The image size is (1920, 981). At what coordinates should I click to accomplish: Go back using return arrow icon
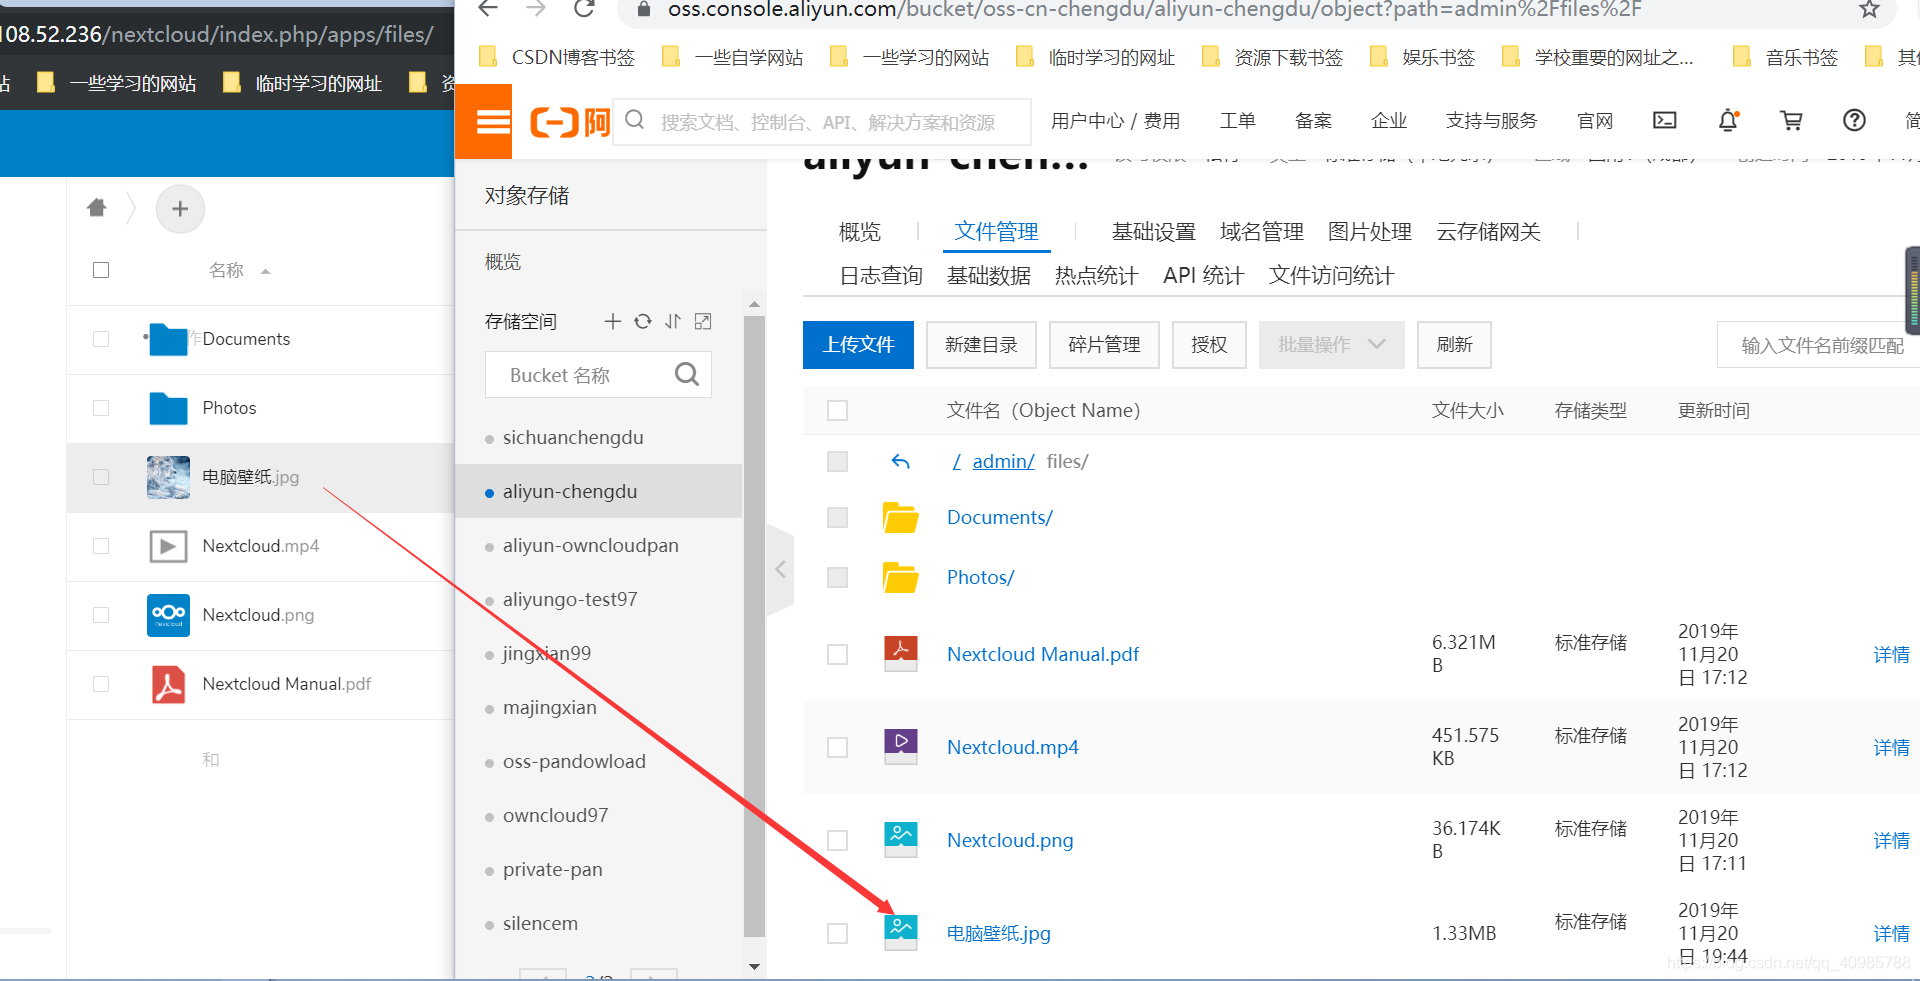pyautogui.click(x=900, y=461)
